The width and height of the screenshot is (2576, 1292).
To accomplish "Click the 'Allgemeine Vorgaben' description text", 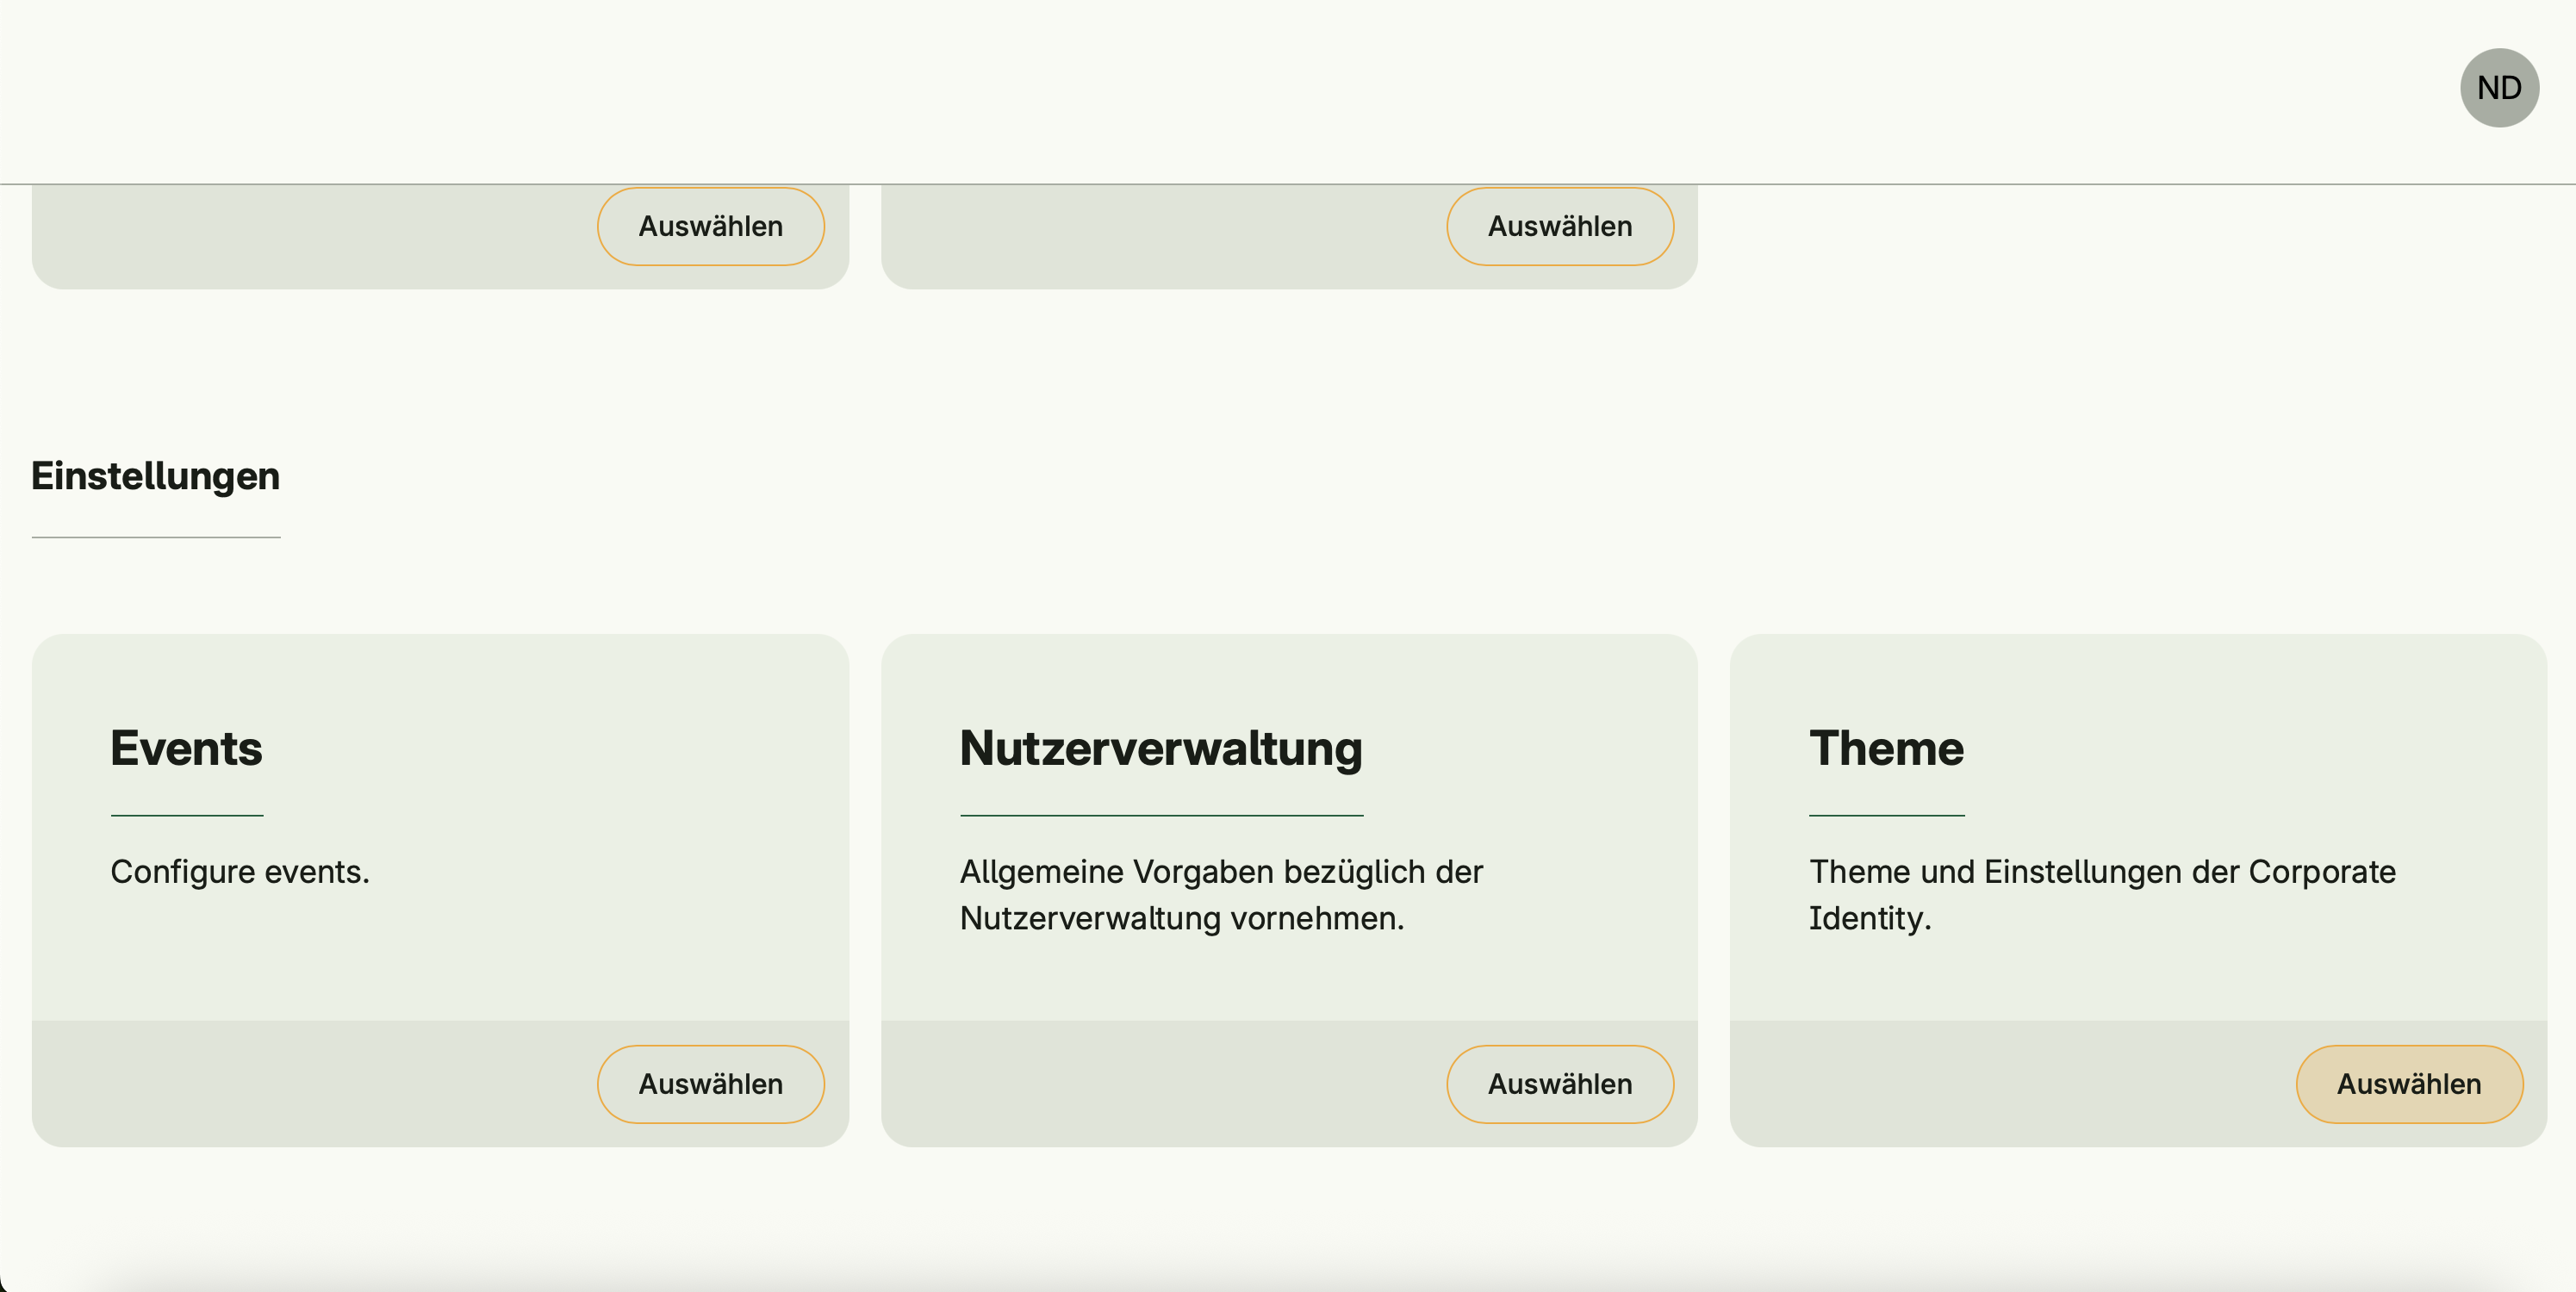I will point(1220,894).
